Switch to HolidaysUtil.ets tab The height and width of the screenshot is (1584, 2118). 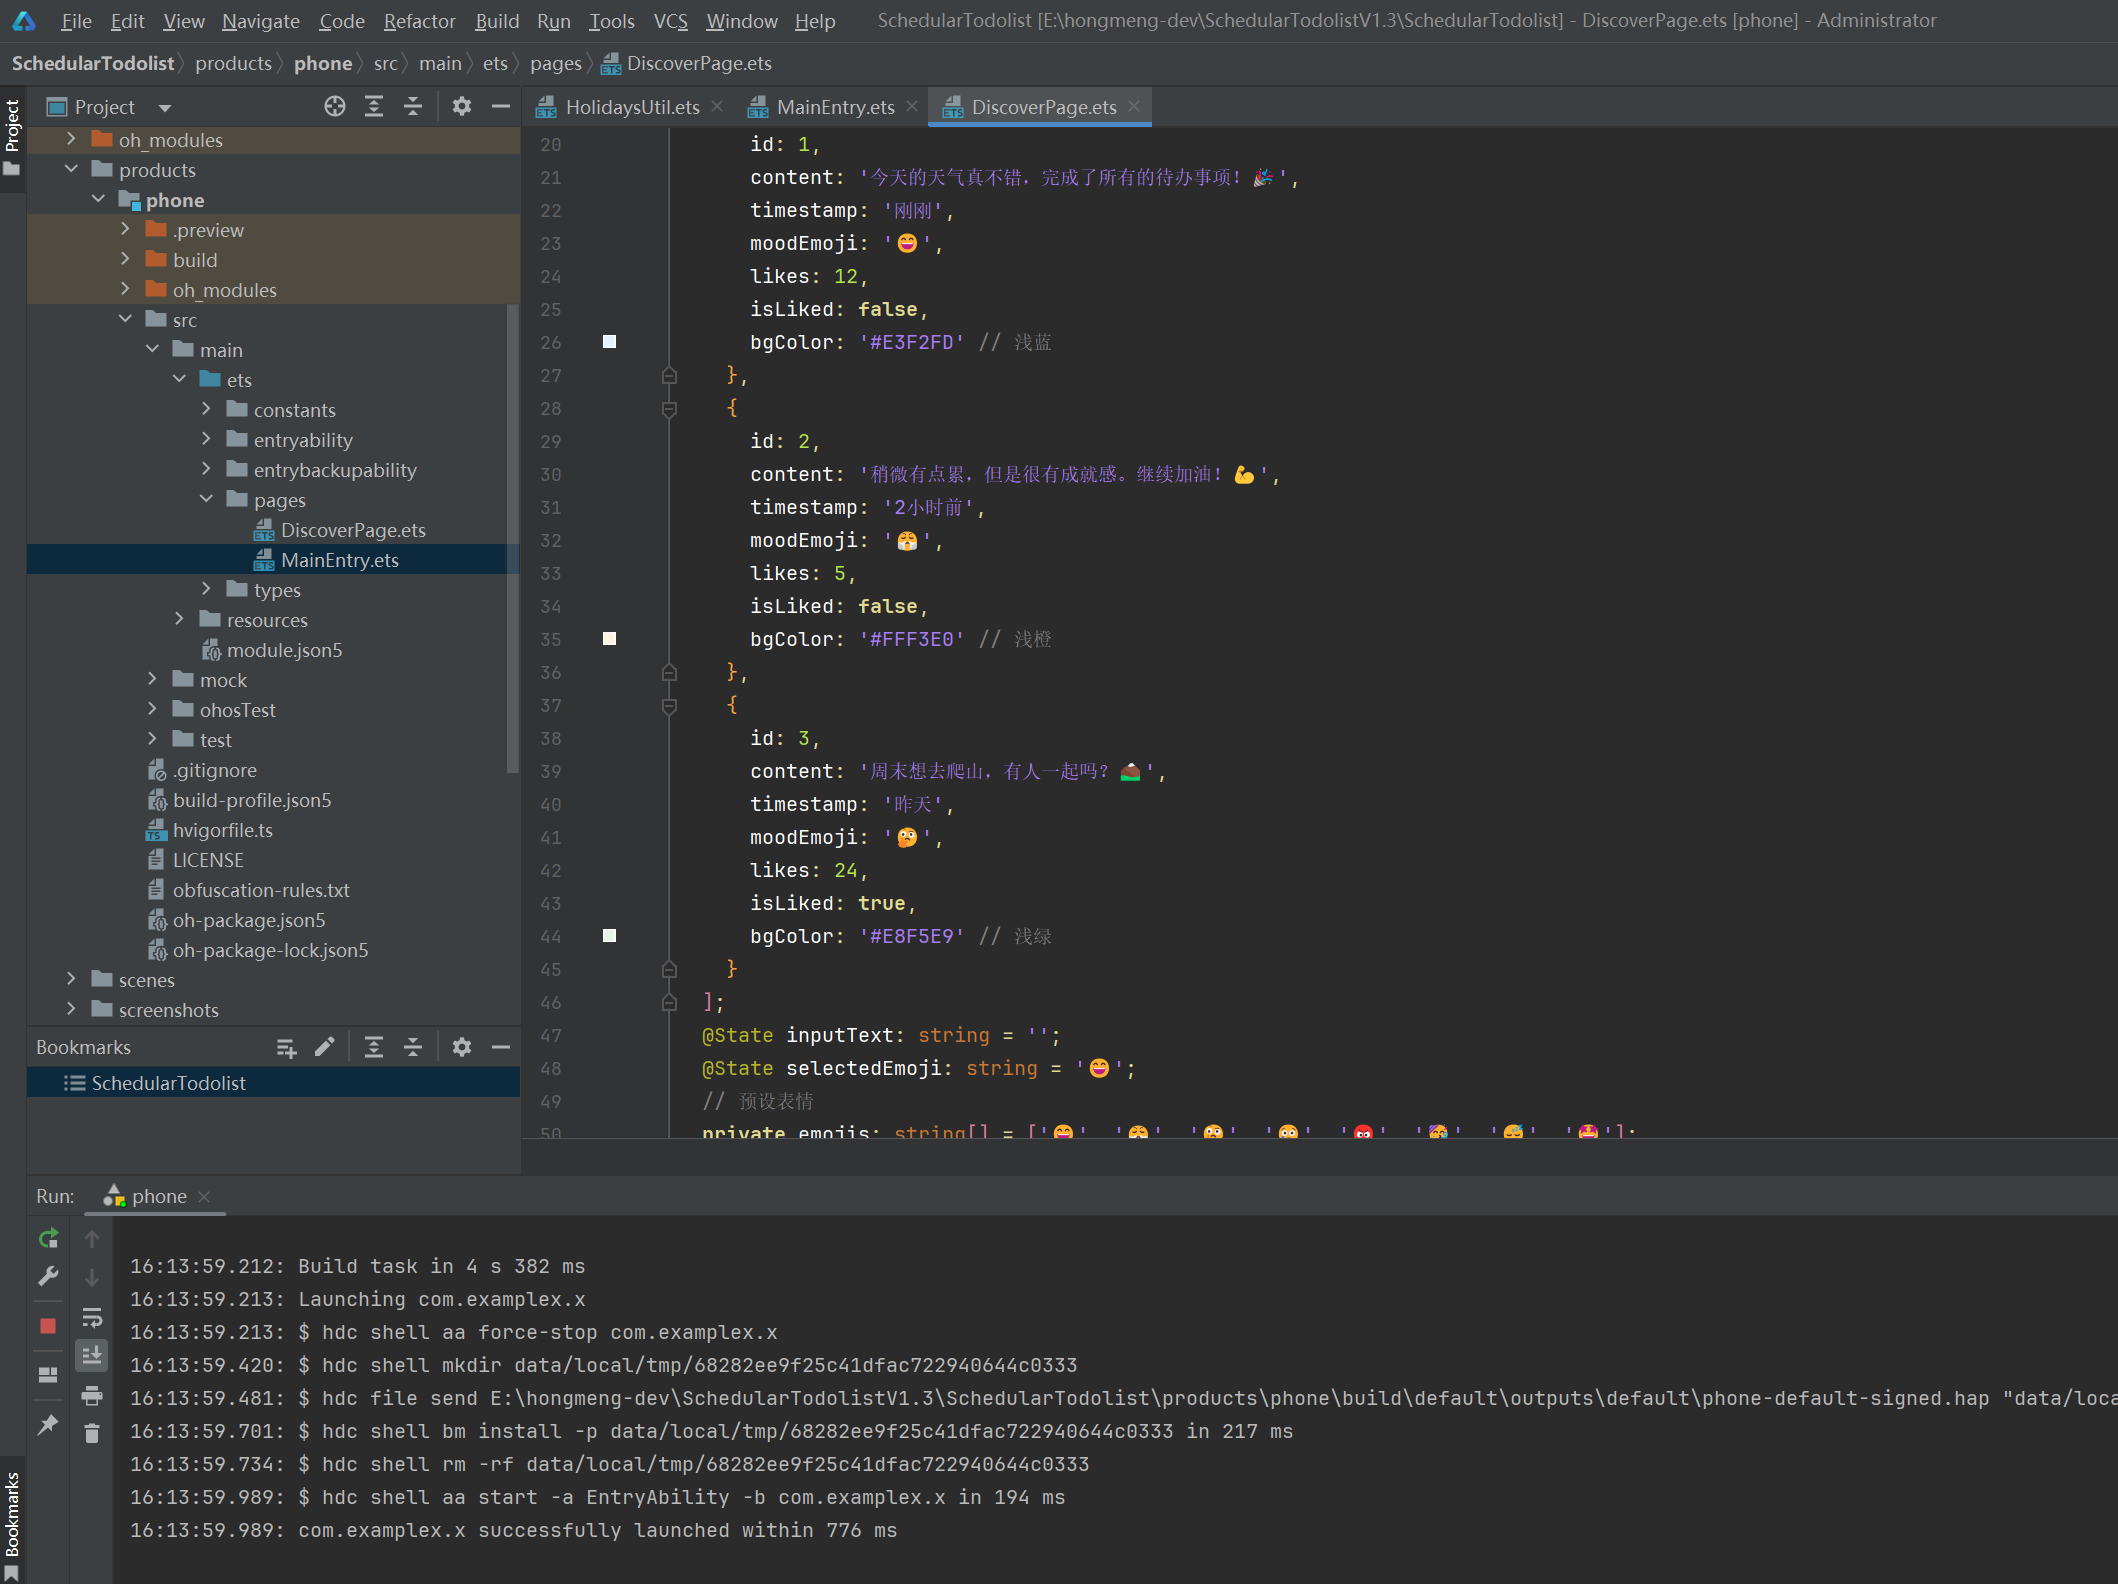pos(631,107)
